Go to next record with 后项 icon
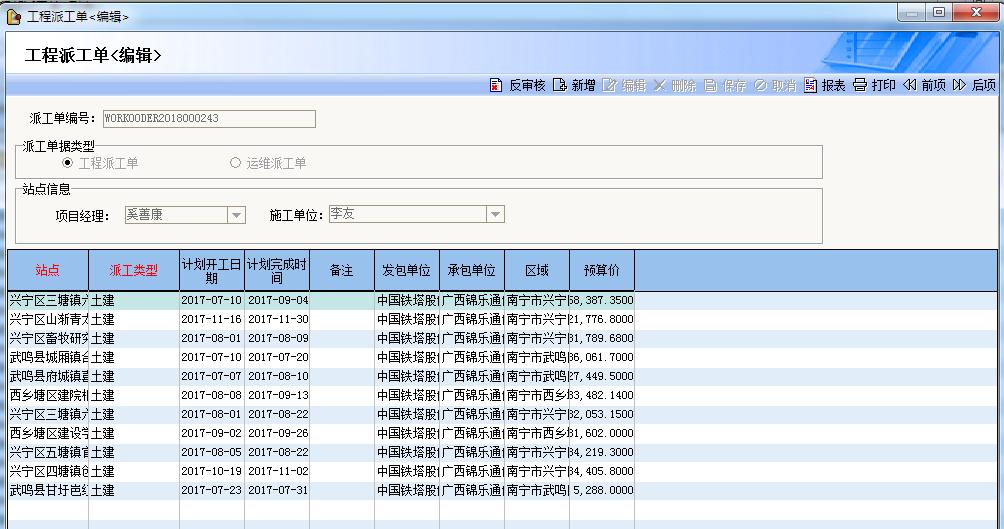 tap(960, 86)
